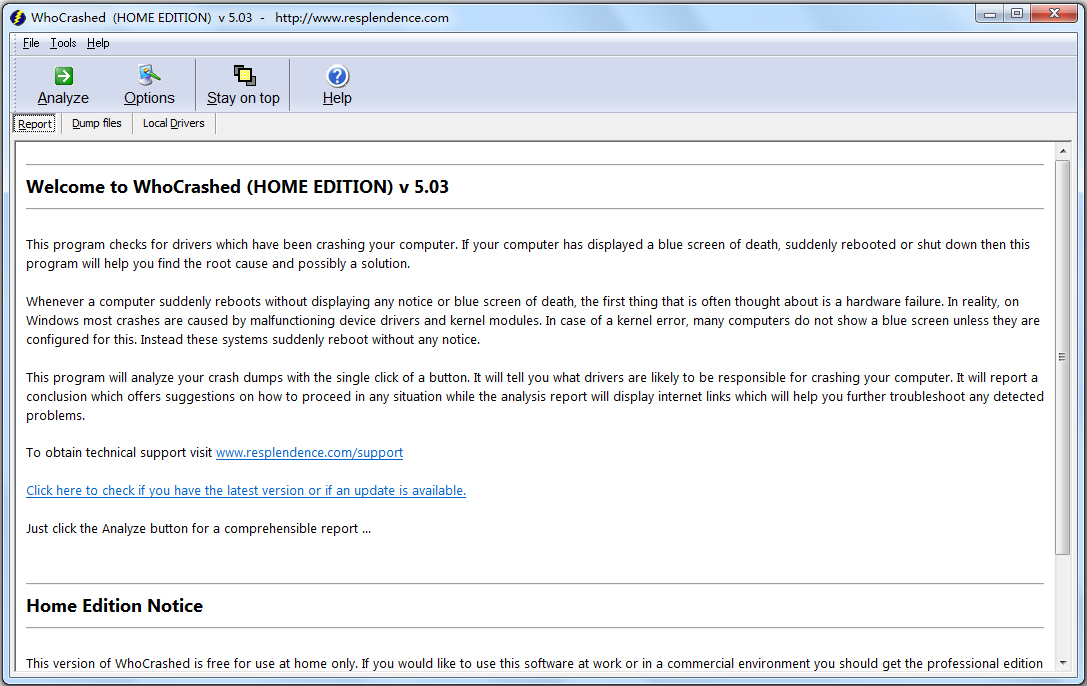Click the WhoCrashed lightning title bar icon

pyautogui.click(x=17, y=17)
